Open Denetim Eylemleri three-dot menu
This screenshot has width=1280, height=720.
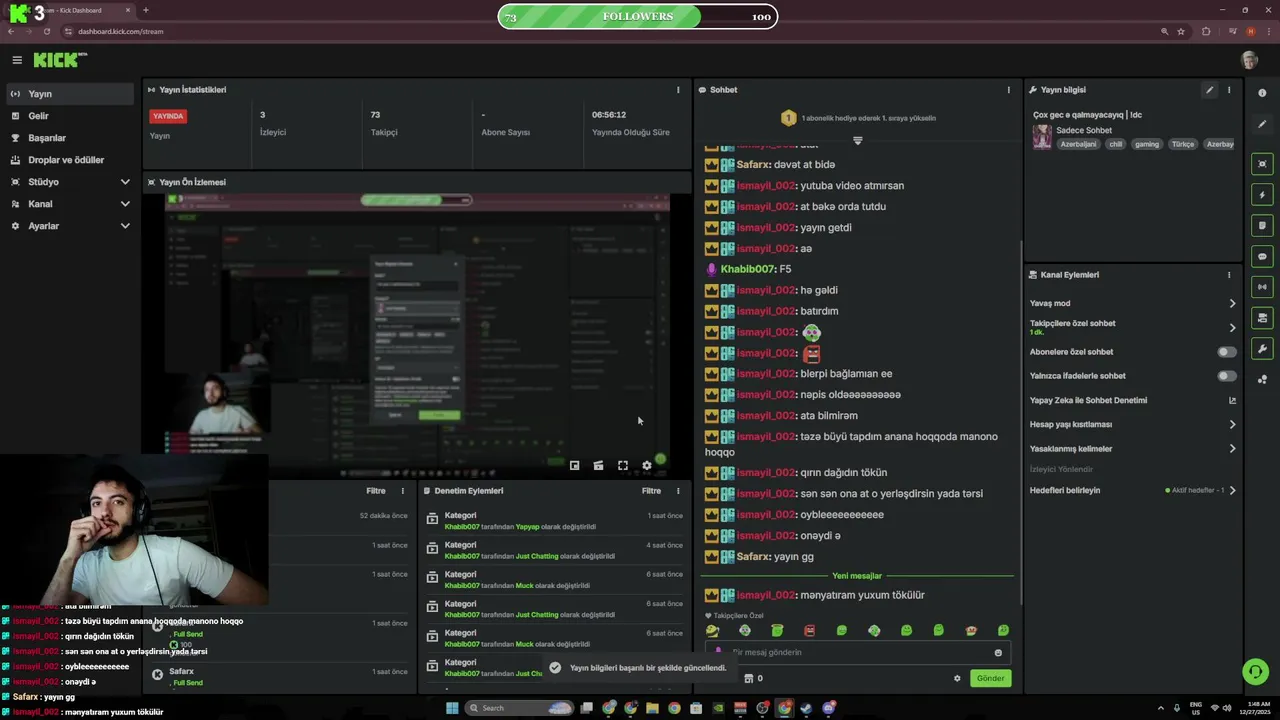[678, 491]
